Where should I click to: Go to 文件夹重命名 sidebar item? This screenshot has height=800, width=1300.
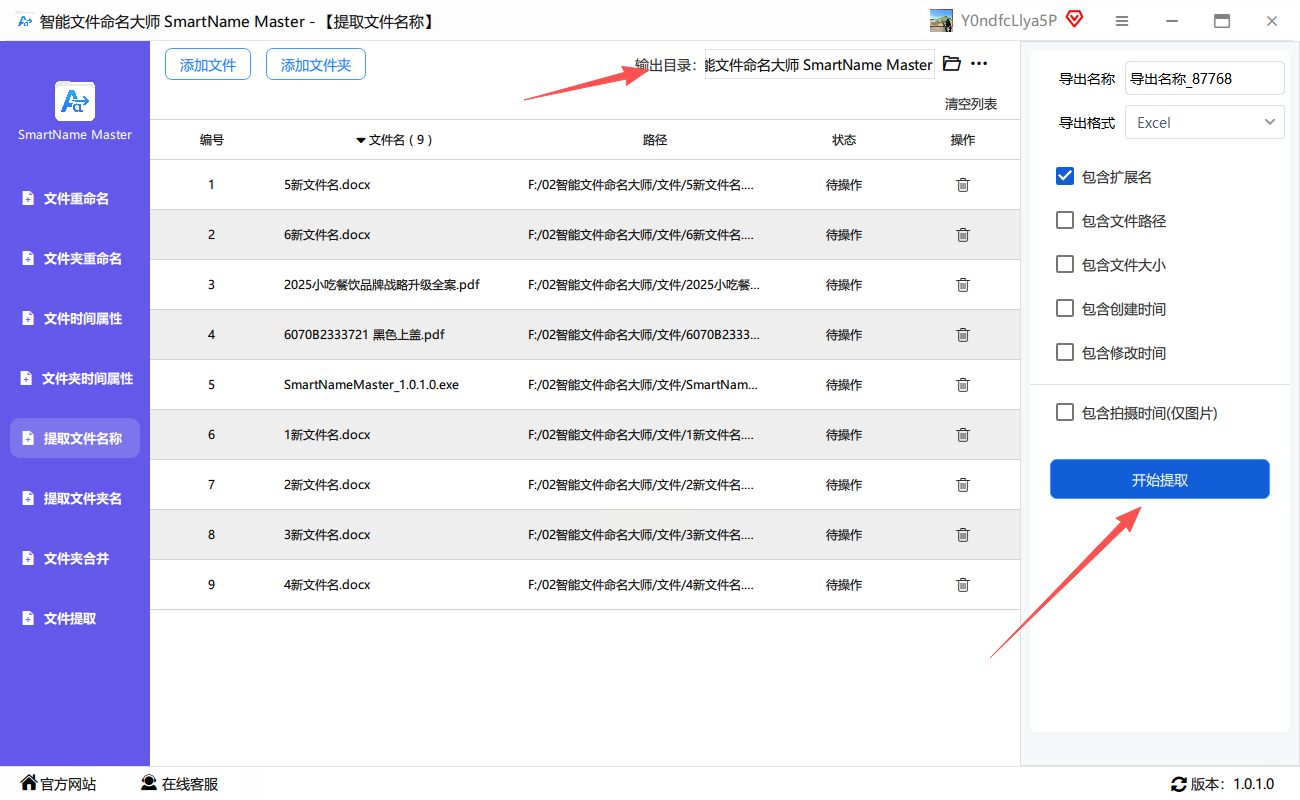click(x=75, y=259)
